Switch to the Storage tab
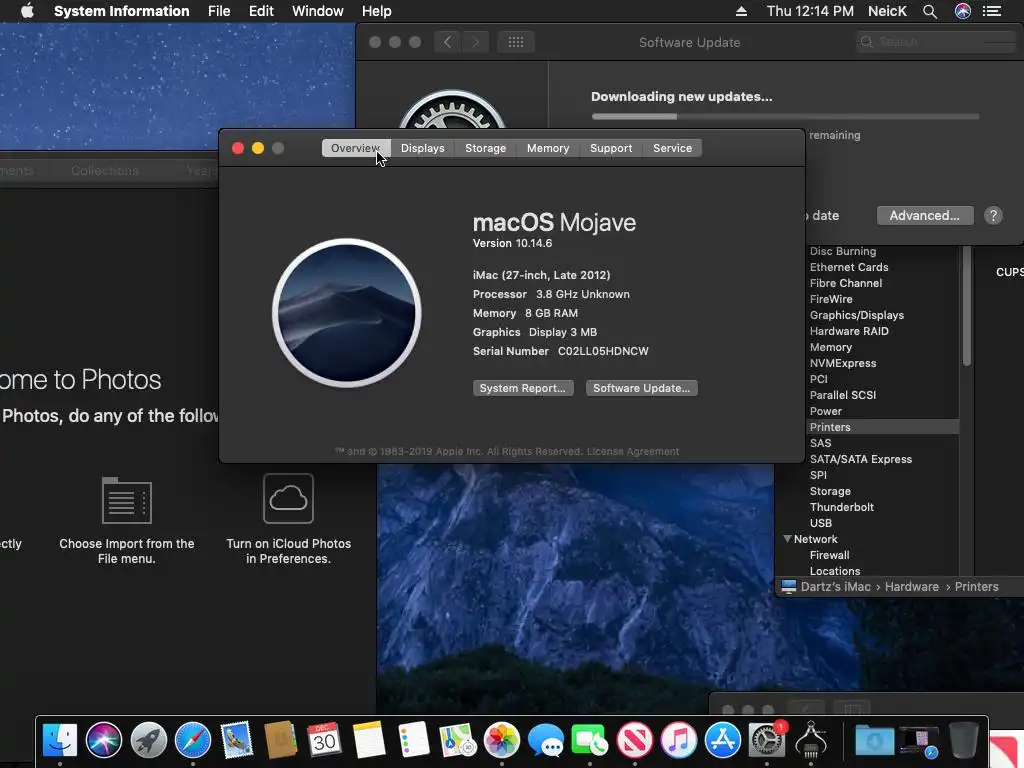 (x=485, y=148)
